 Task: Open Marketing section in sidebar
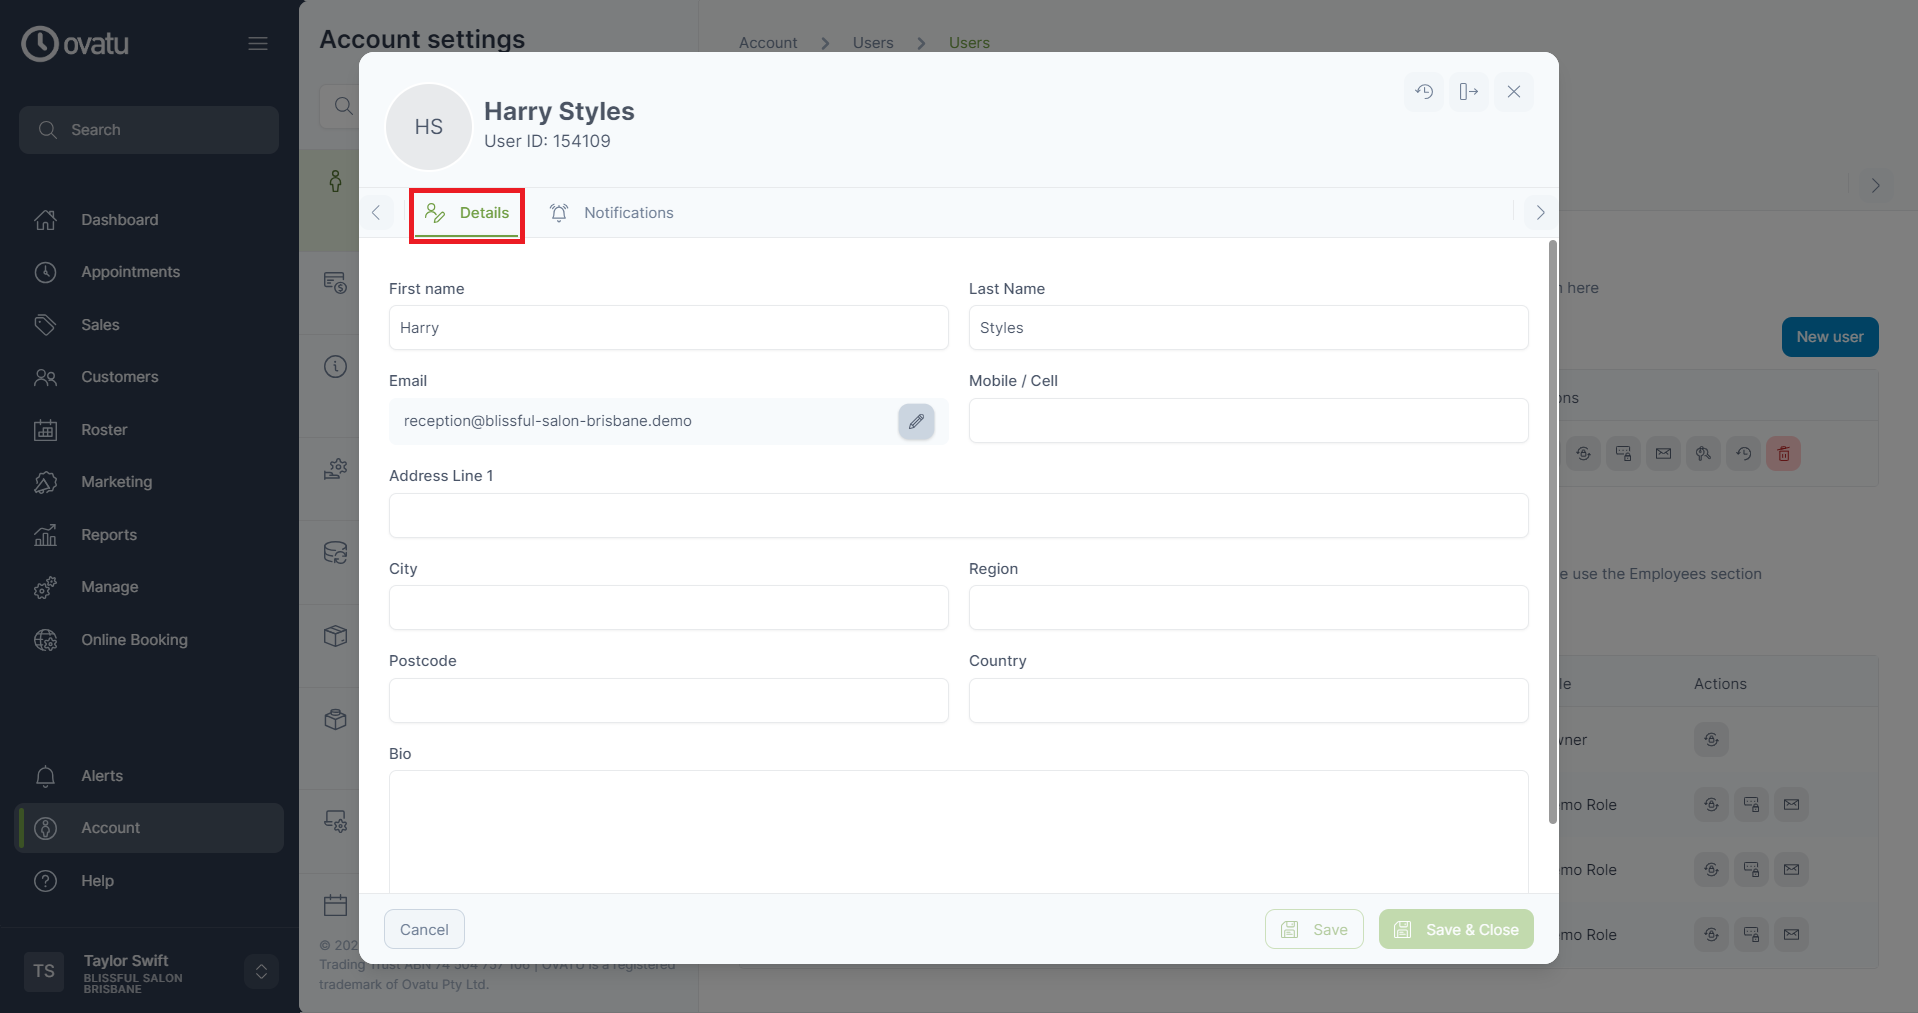point(116,482)
